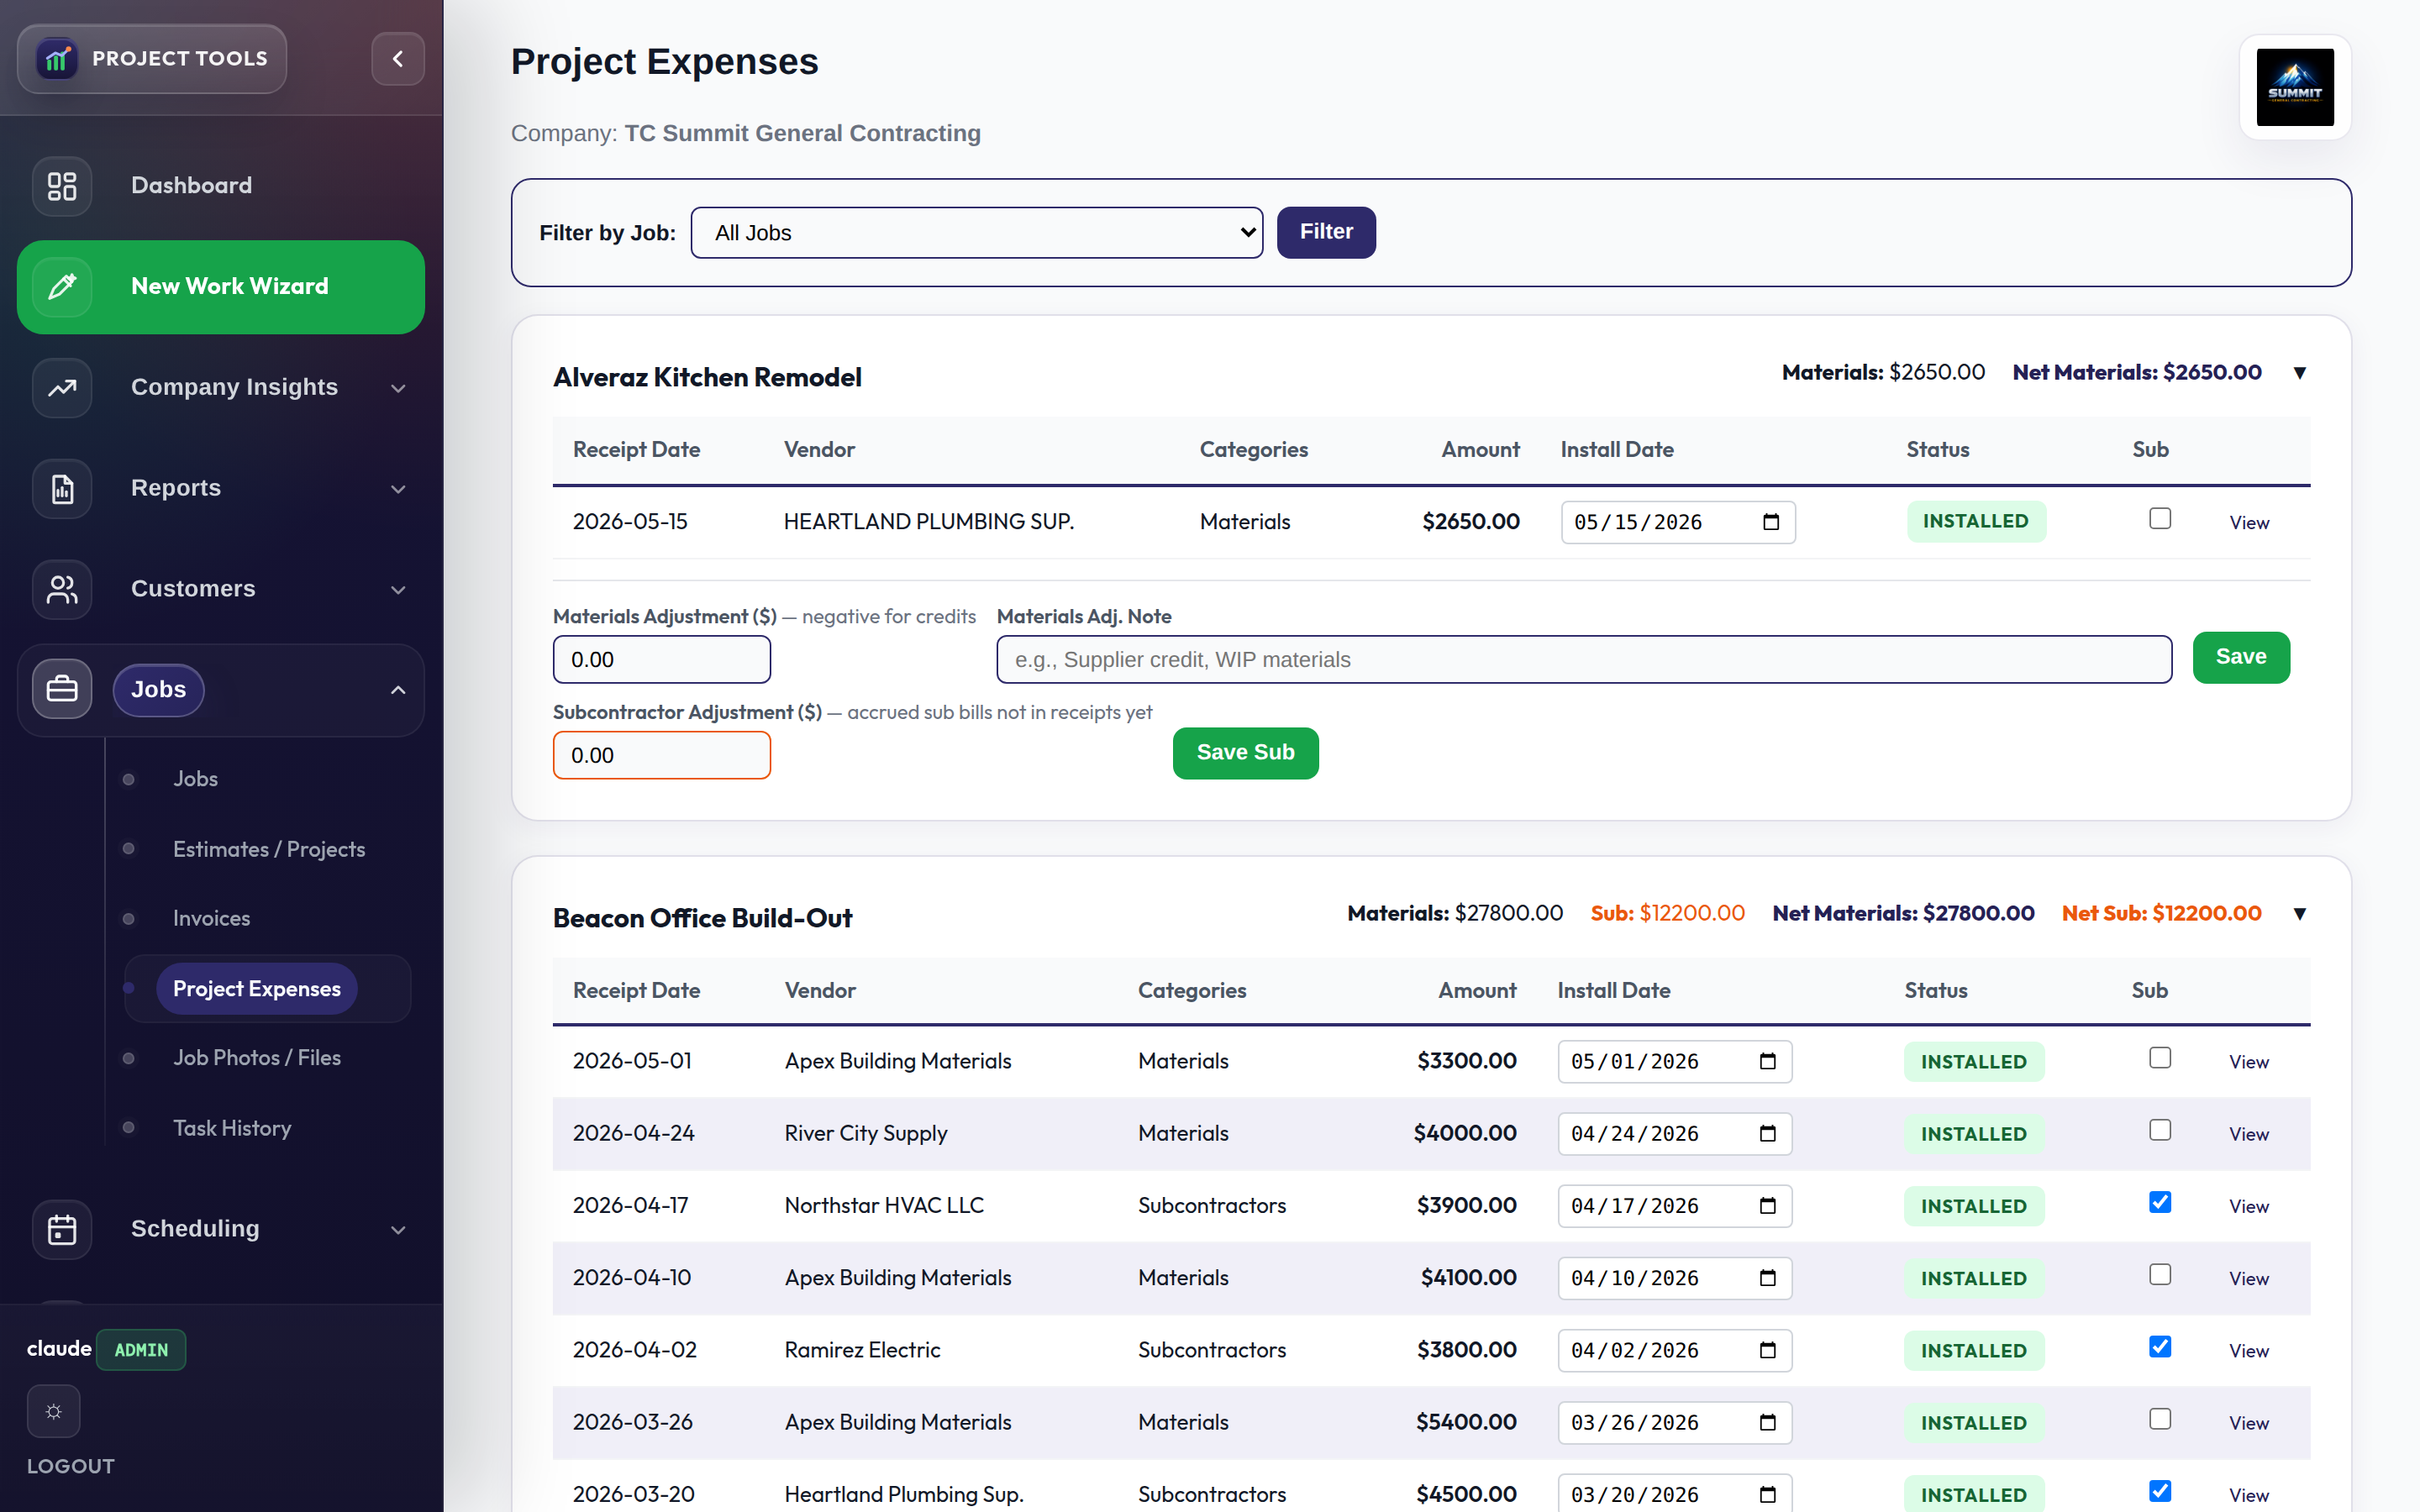2420x1512 pixels.
Task: Toggle theme with the sun icon
Action: (54, 1411)
